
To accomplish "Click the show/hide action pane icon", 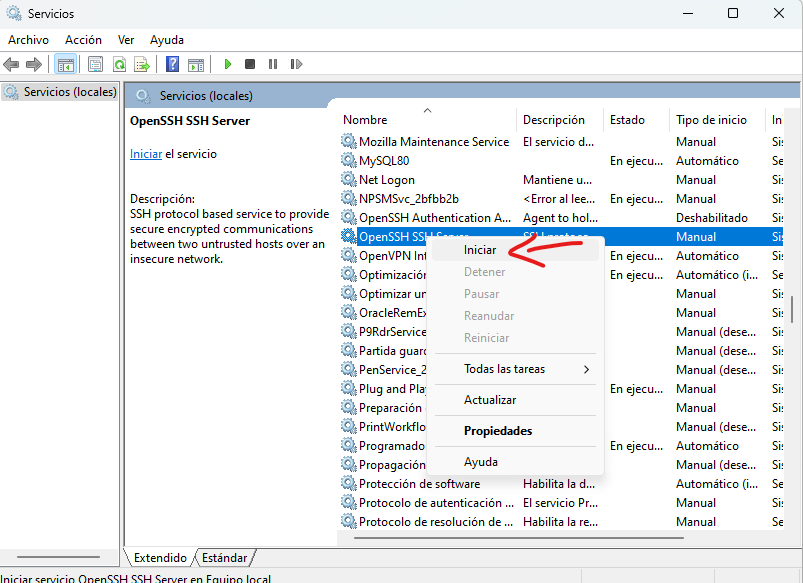I will point(196,64).
